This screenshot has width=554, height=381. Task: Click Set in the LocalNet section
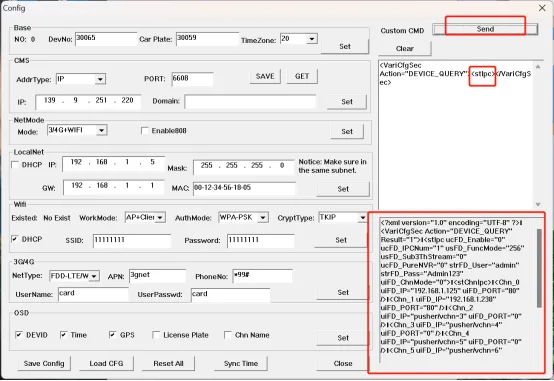pyautogui.click(x=343, y=189)
